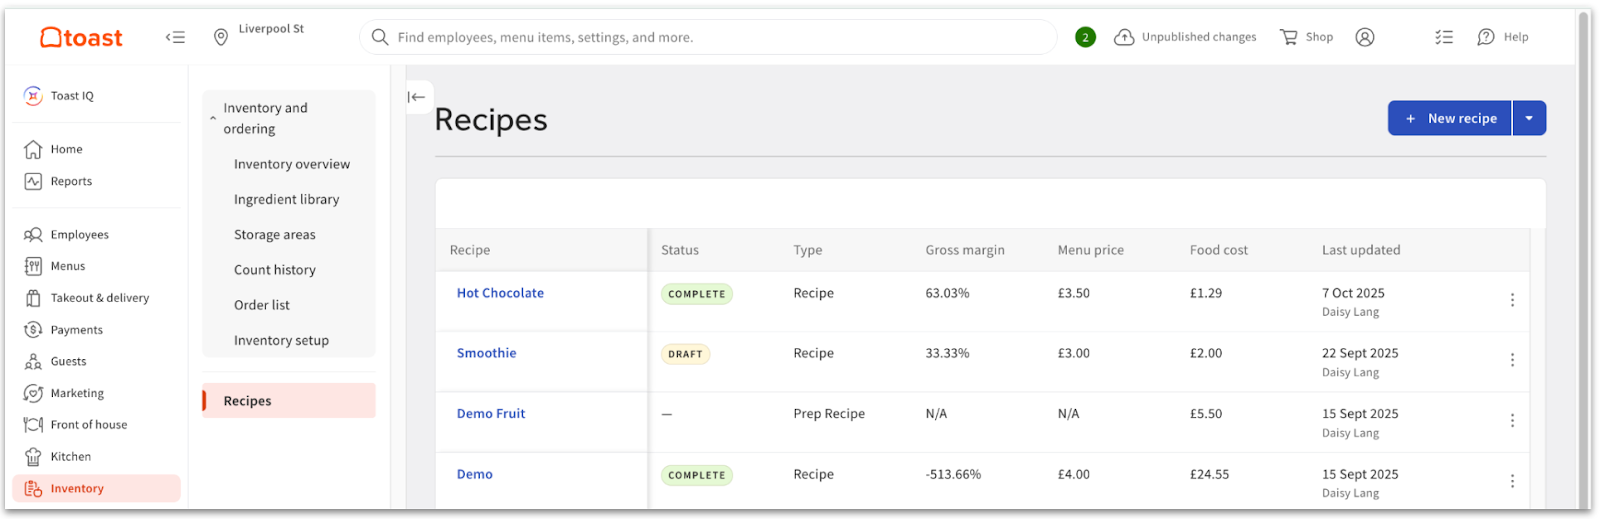Click the search field for employees and items

(x=707, y=37)
